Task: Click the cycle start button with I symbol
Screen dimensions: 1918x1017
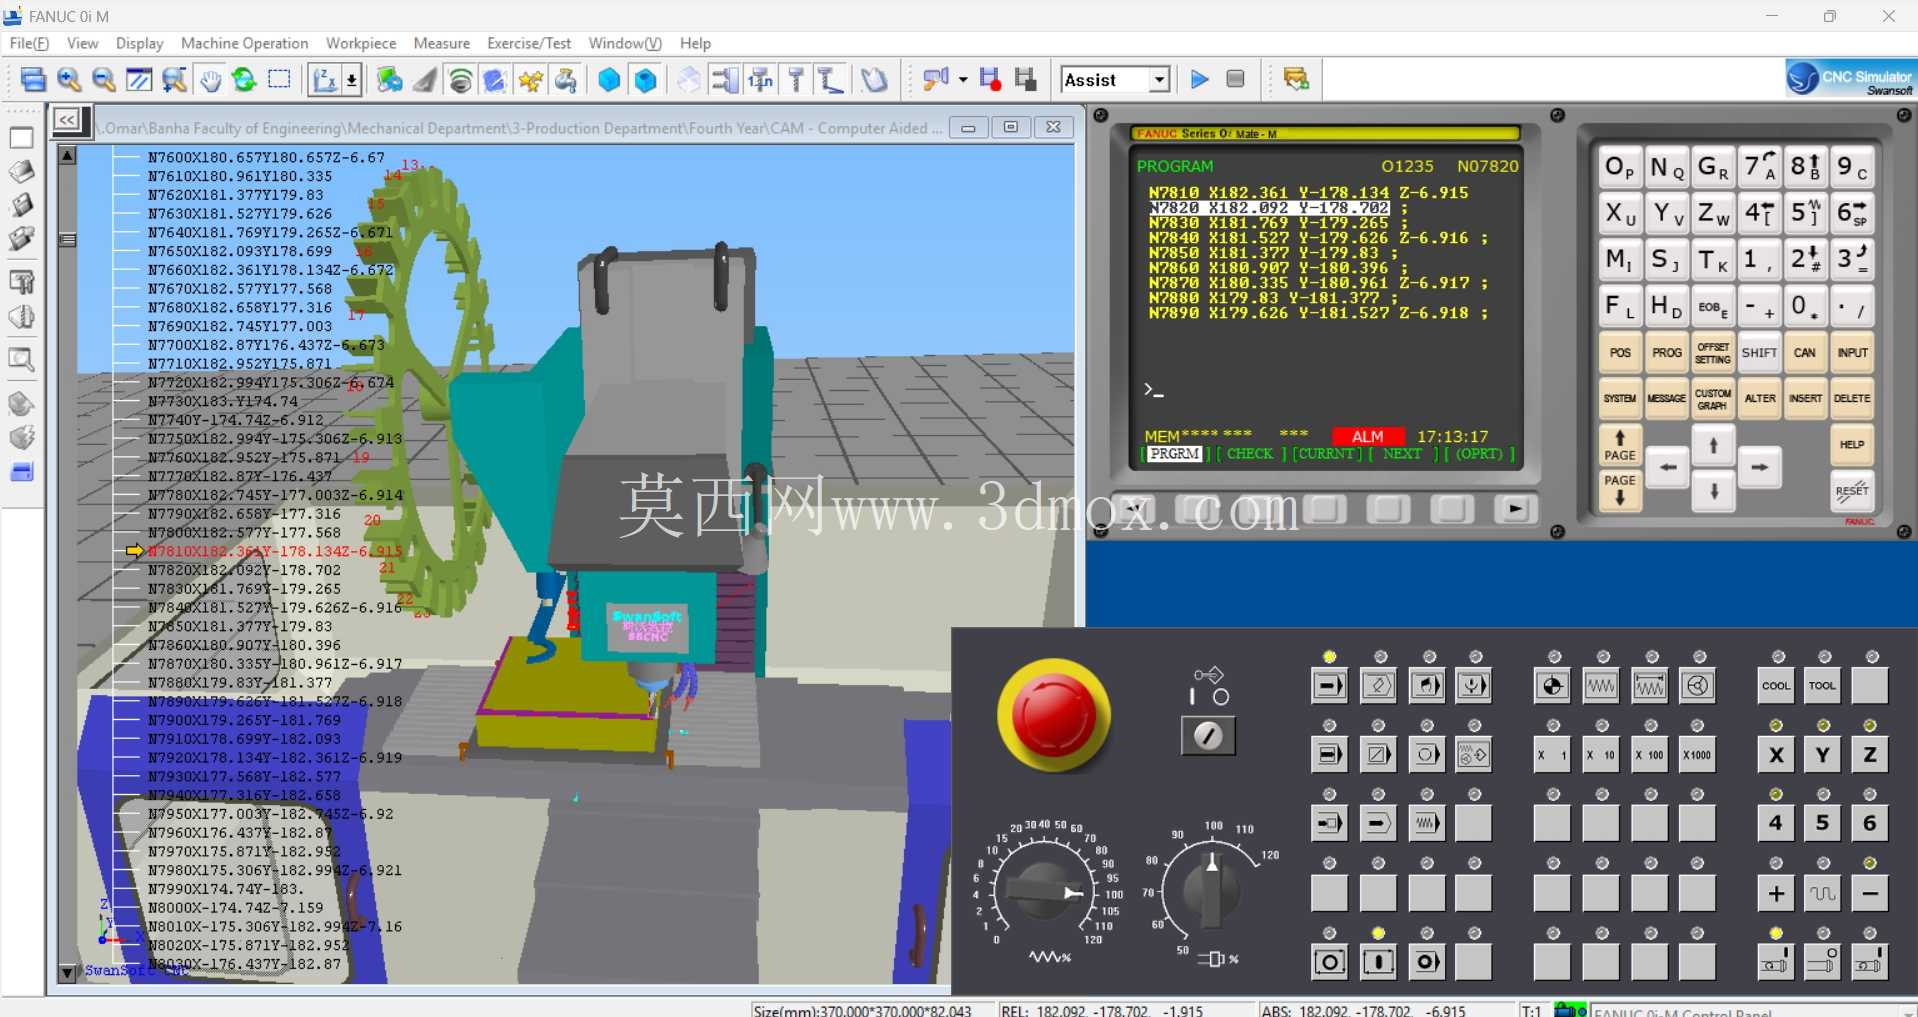Action: 1378,962
